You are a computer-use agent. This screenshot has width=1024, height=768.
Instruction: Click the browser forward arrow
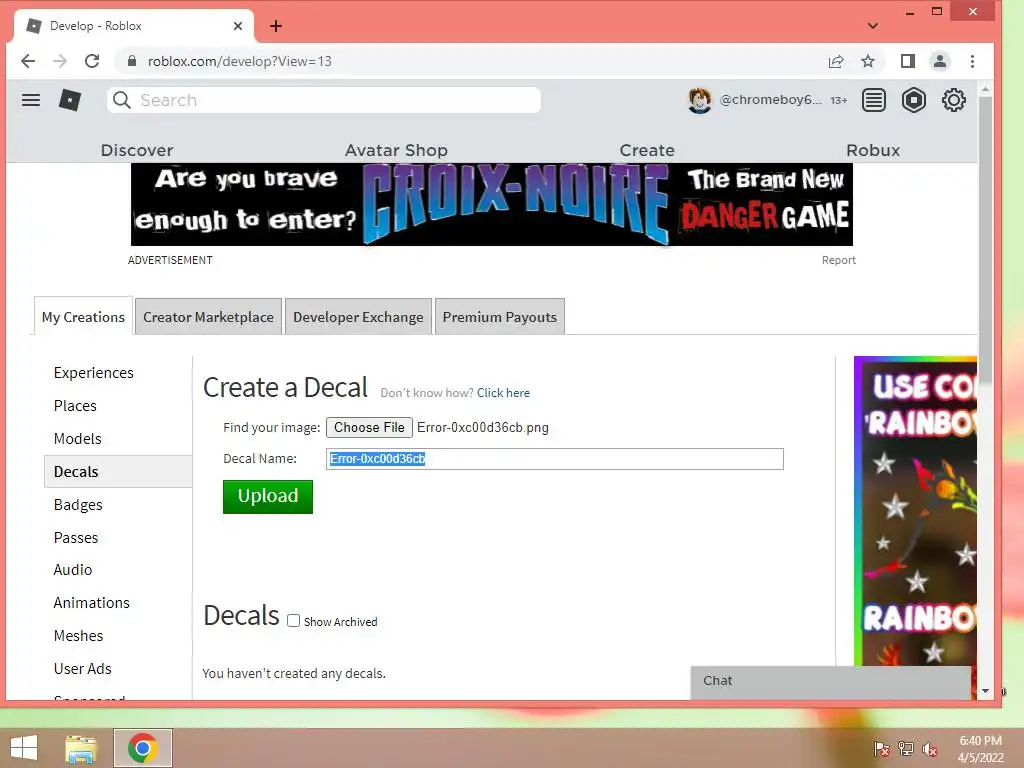point(60,61)
